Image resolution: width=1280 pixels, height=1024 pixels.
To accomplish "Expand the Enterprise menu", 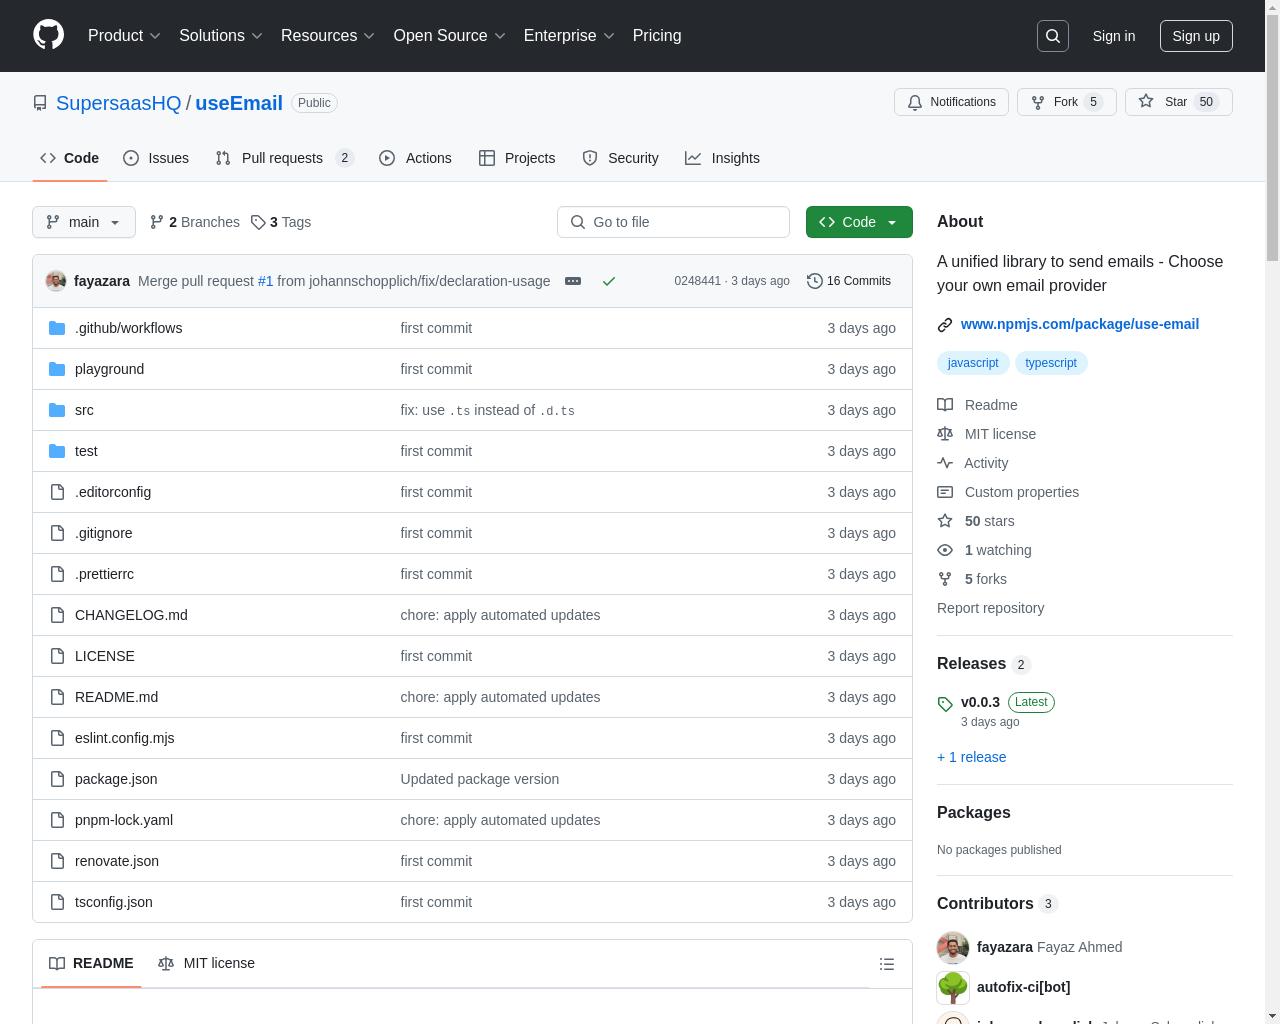I will click(569, 36).
